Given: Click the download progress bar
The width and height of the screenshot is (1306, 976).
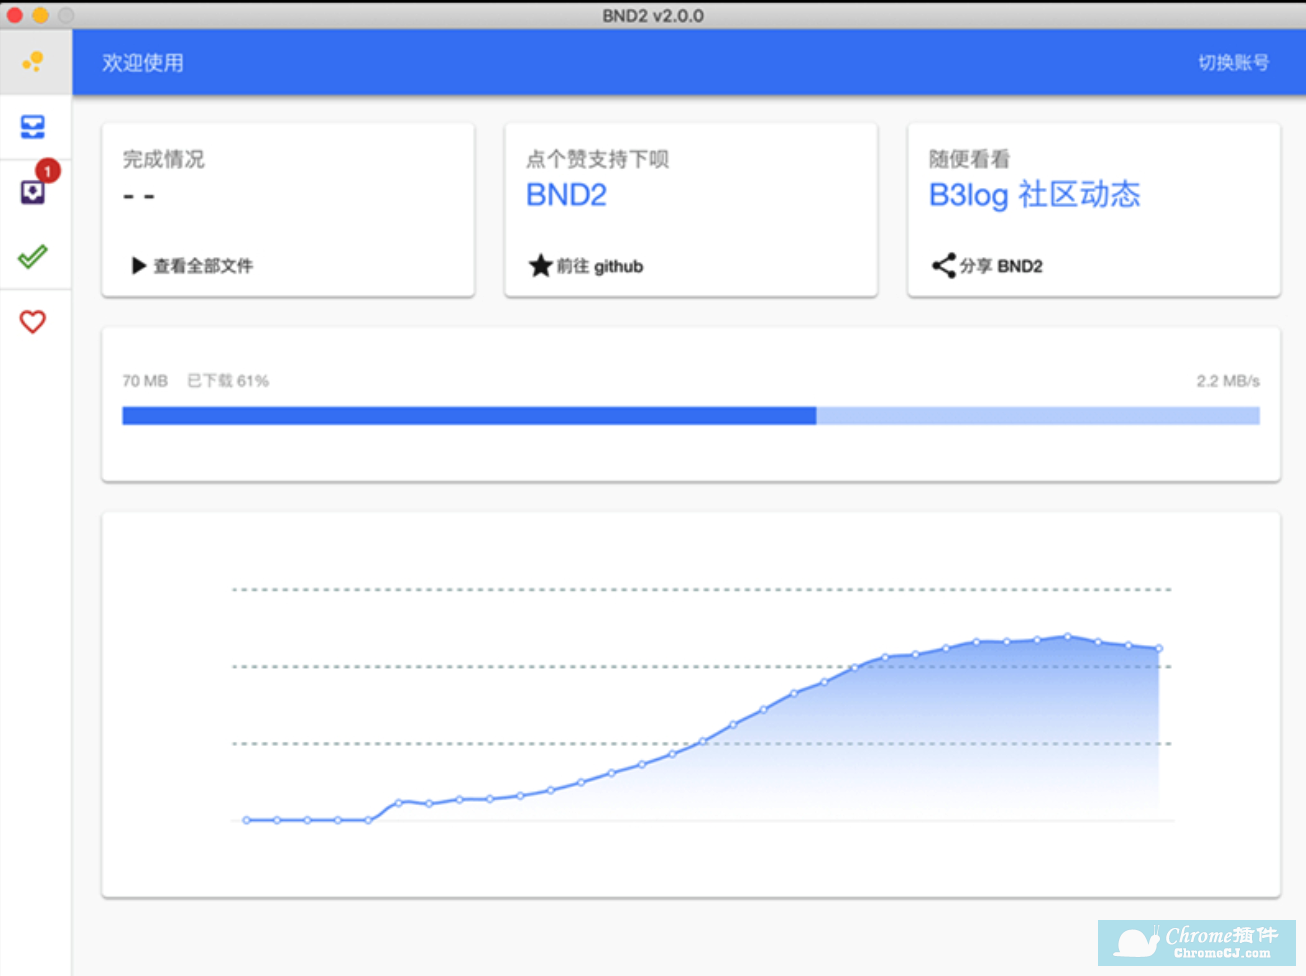Looking at the screenshot, I should pyautogui.click(x=690, y=416).
